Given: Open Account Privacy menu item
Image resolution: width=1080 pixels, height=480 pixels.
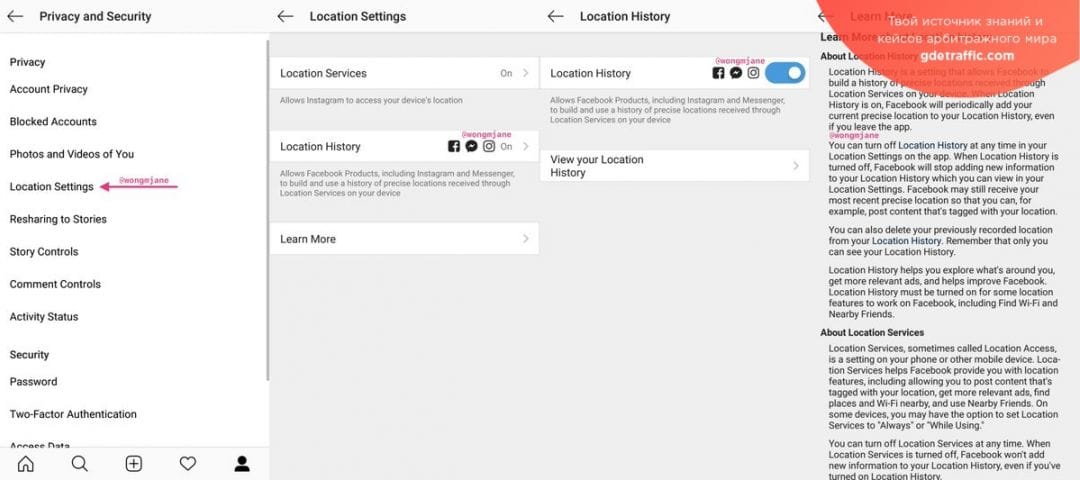Looking at the screenshot, I should (49, 89).
